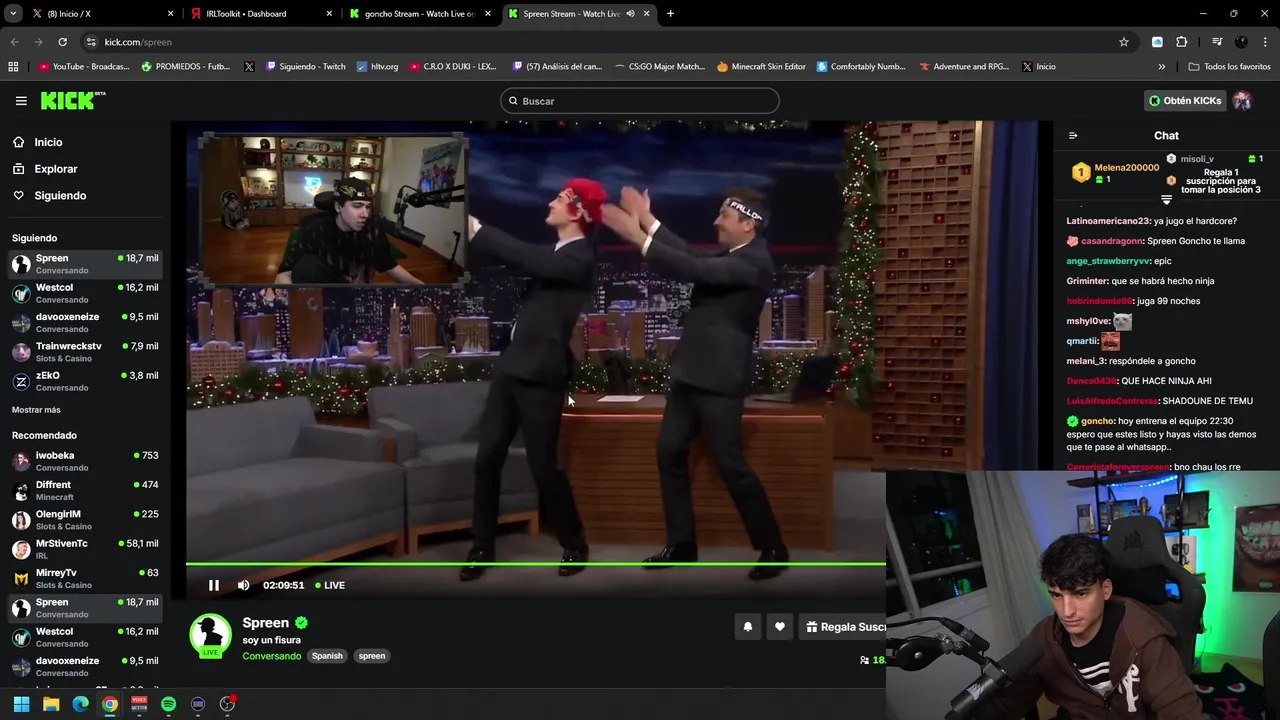Image resolution: width=1280 pixels, height=720 pixels.
Task: Click Spreen's green verified badge
Action: point(301,623)
